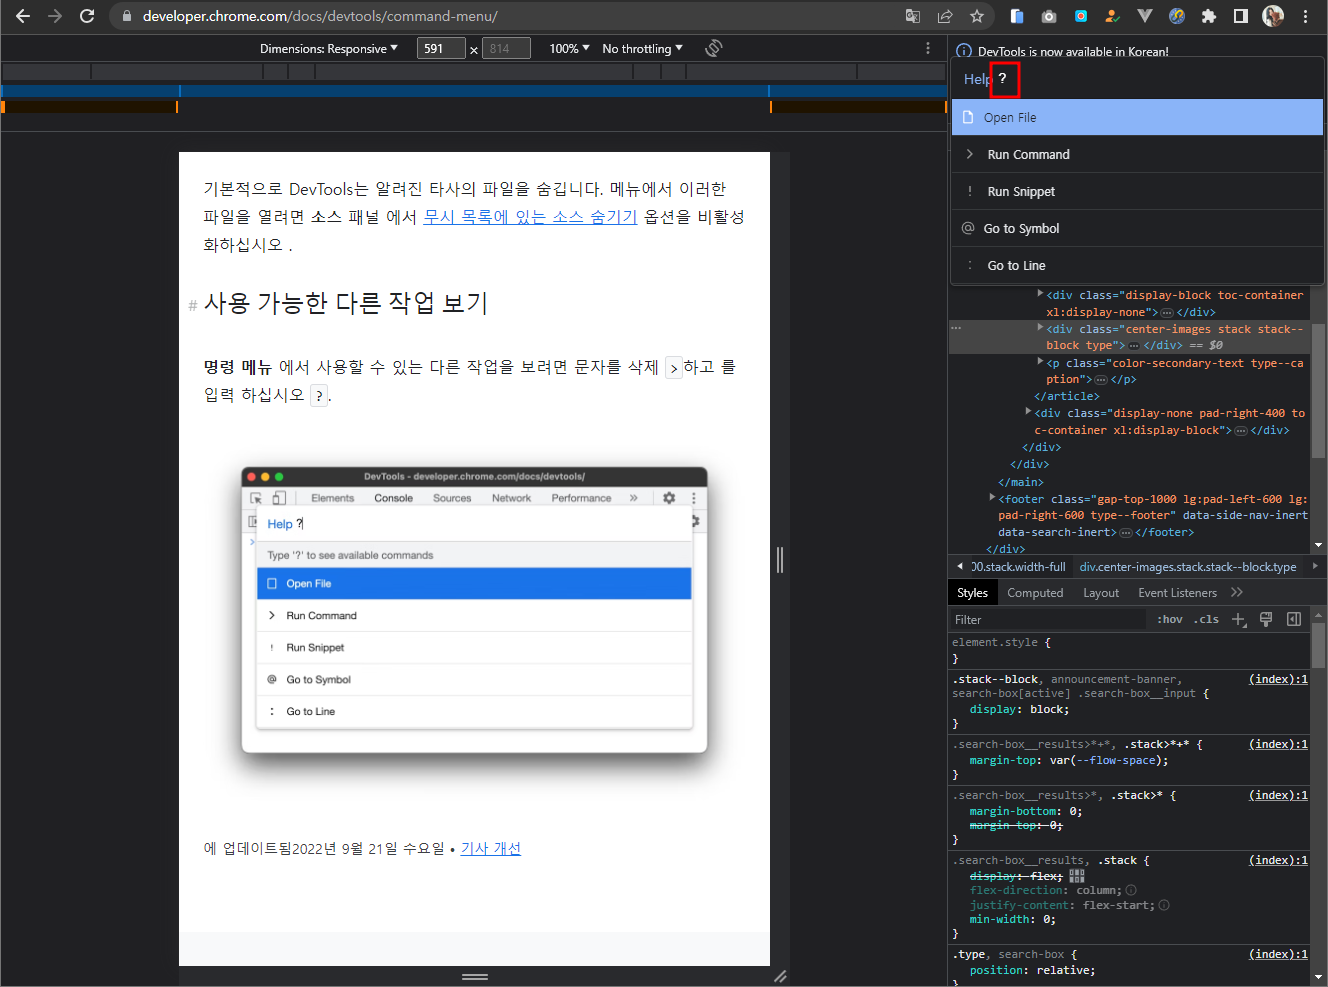
Task: Open the orange person checkmark extension
Action: point(1113,16)
